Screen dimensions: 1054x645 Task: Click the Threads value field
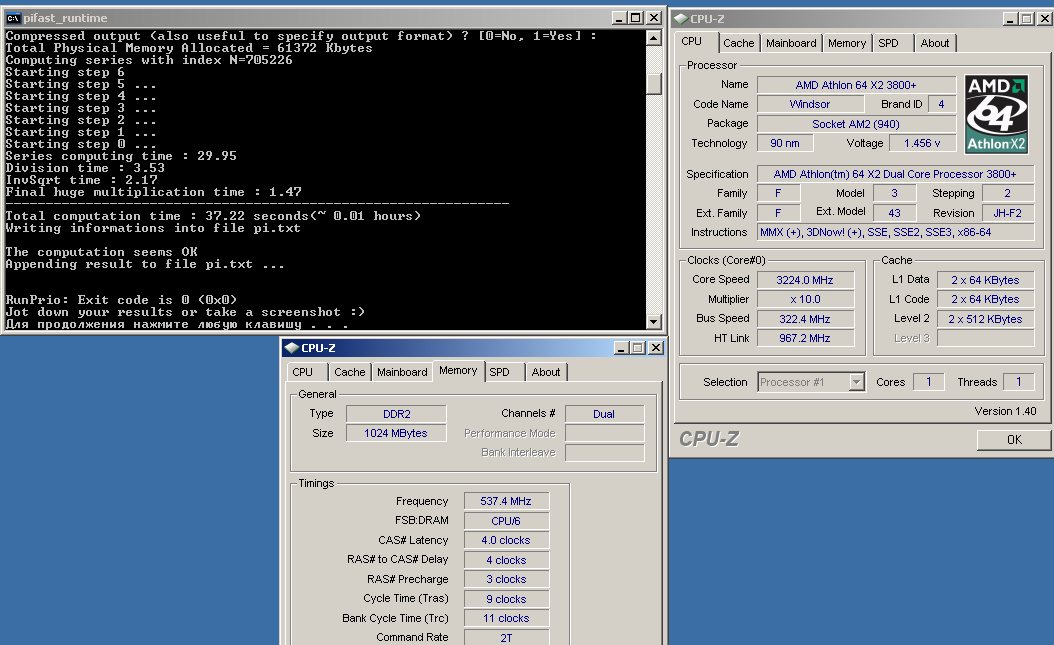click(1018, 382)
